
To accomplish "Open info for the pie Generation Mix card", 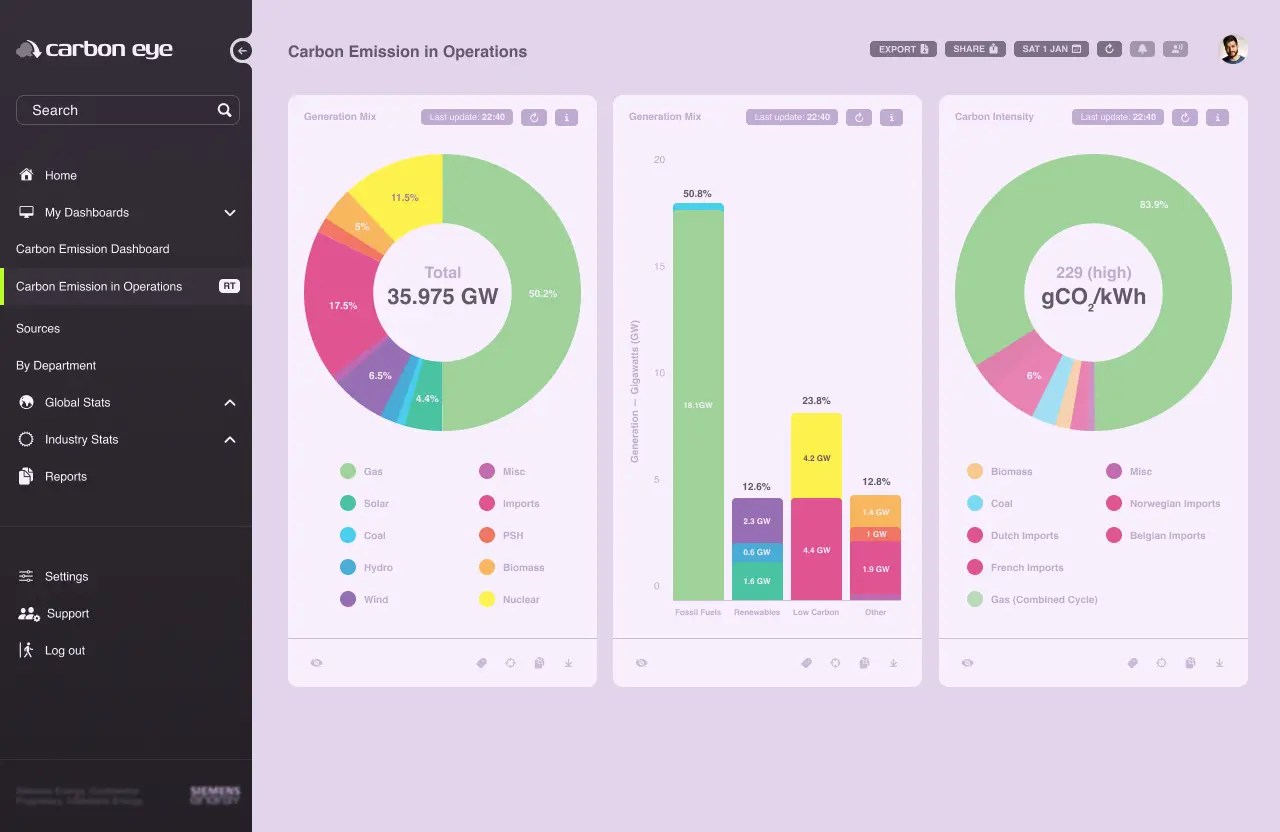I will coord(566,117).
